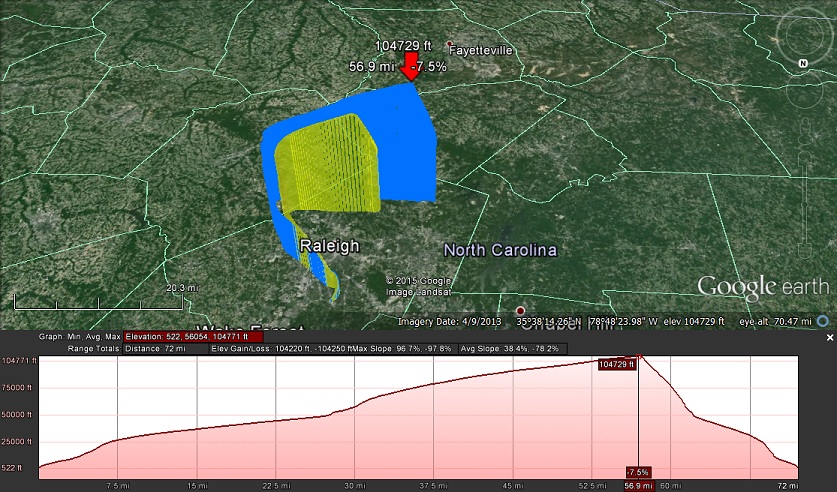Click the Fayetteville placemark dot
This screenshot has width=837, height=492.
450,42
